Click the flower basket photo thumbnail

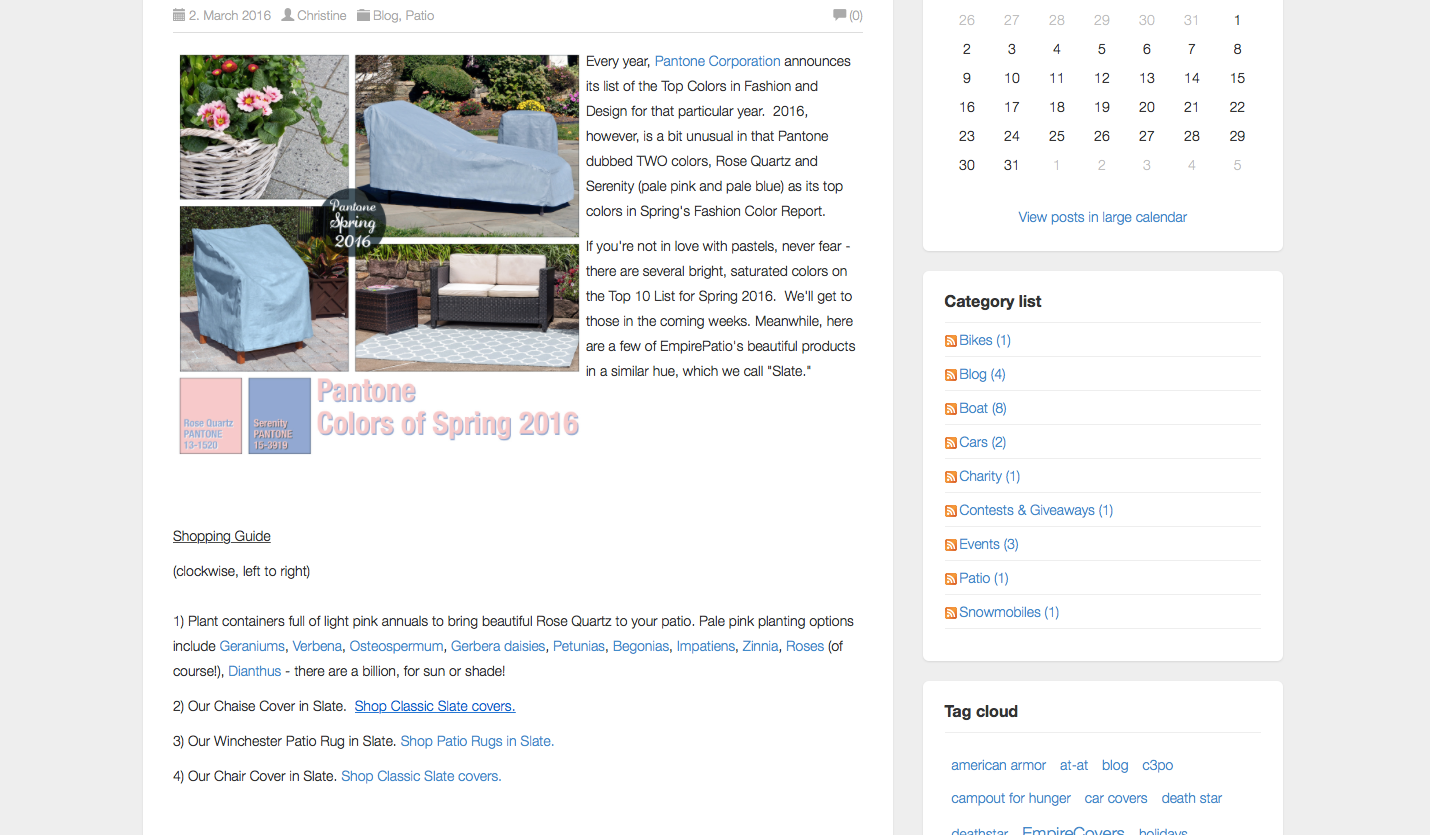click(x=264, y=127)
